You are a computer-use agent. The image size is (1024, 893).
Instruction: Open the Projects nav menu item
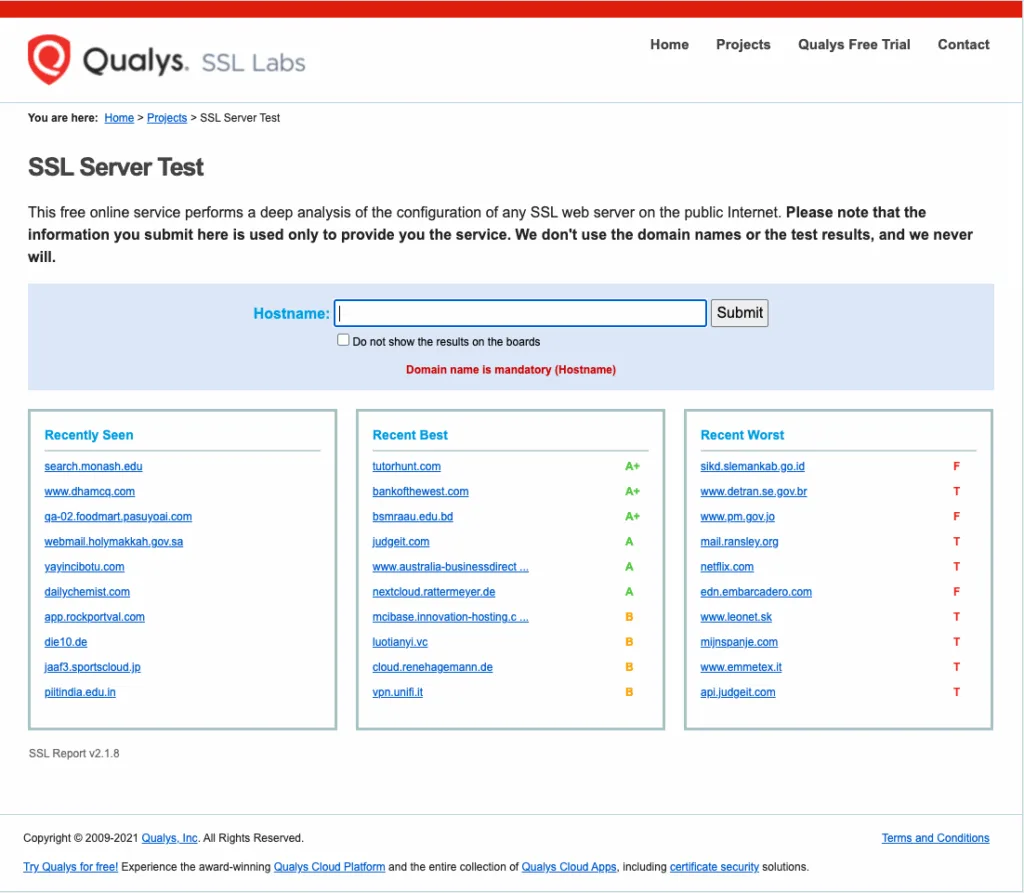coord(743,44)
